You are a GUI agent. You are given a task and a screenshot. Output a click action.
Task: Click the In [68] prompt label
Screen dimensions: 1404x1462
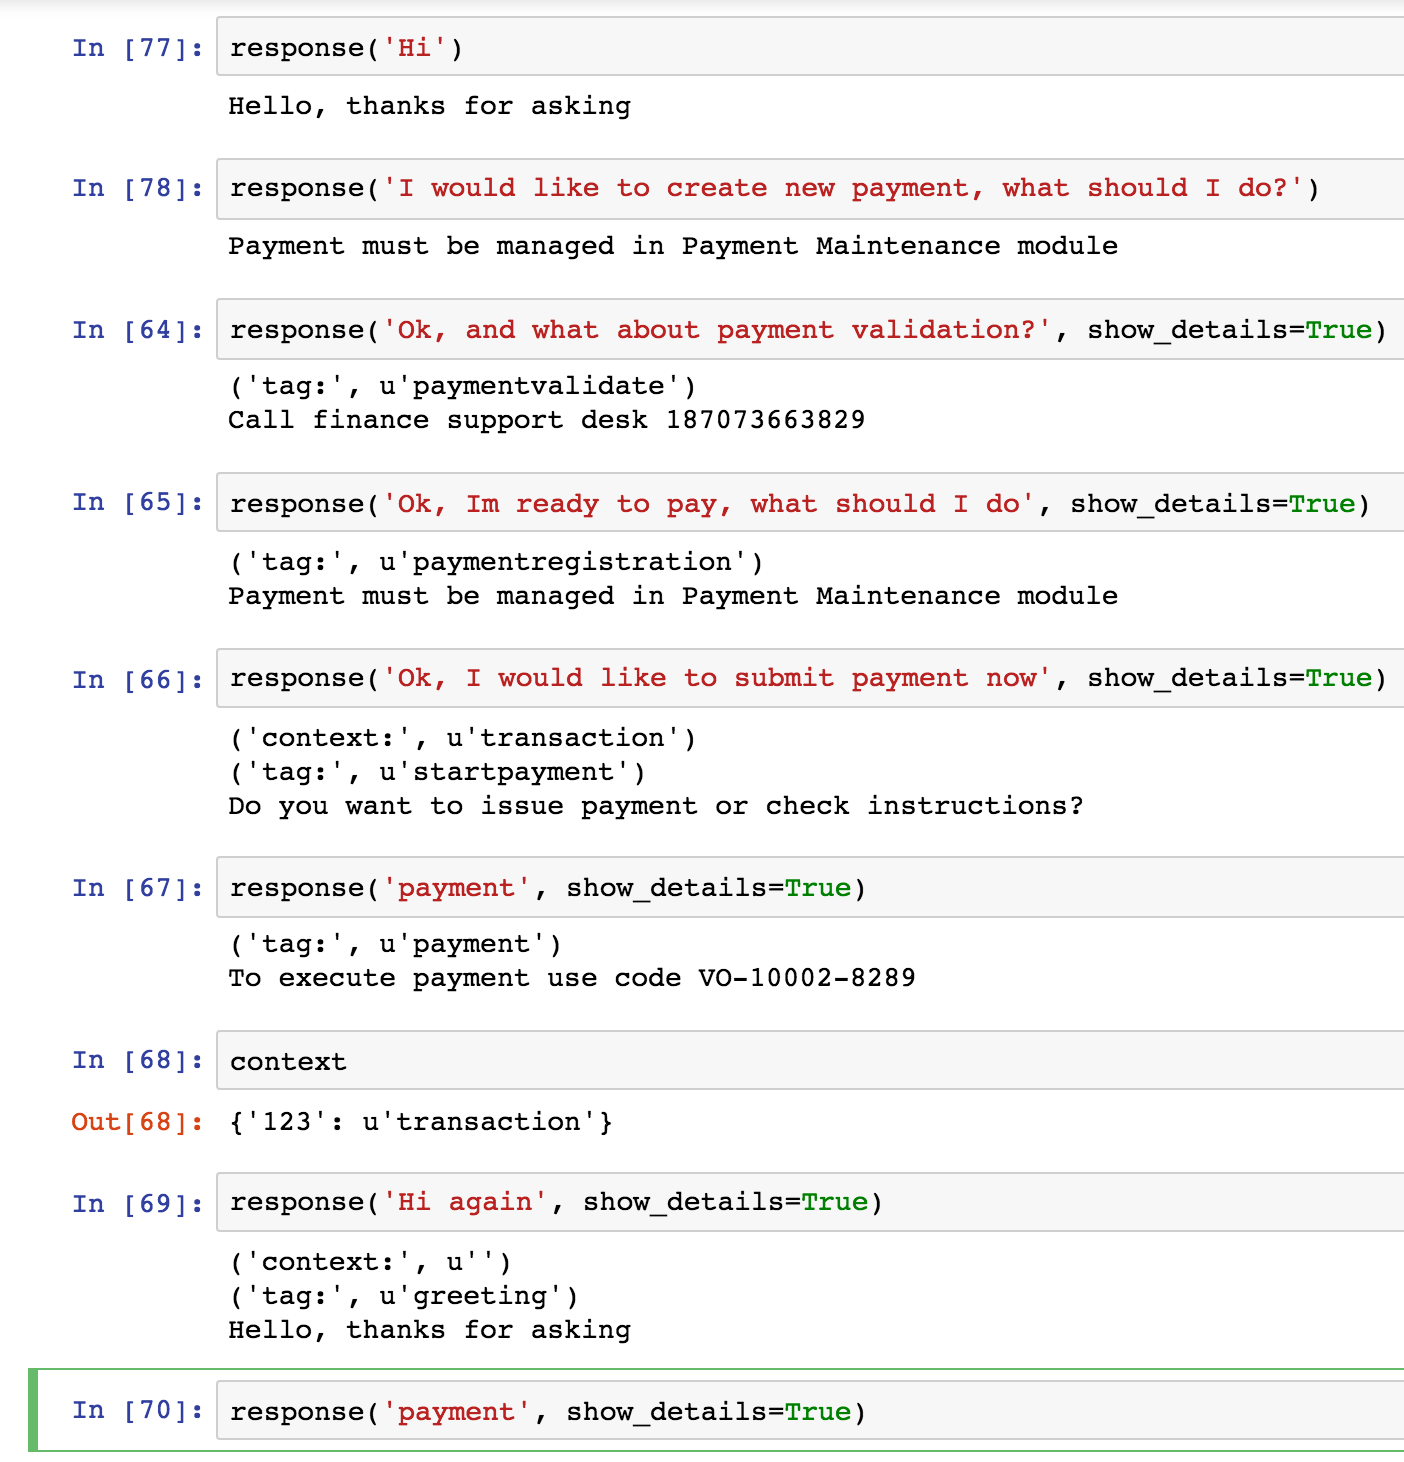[137, 1060]
